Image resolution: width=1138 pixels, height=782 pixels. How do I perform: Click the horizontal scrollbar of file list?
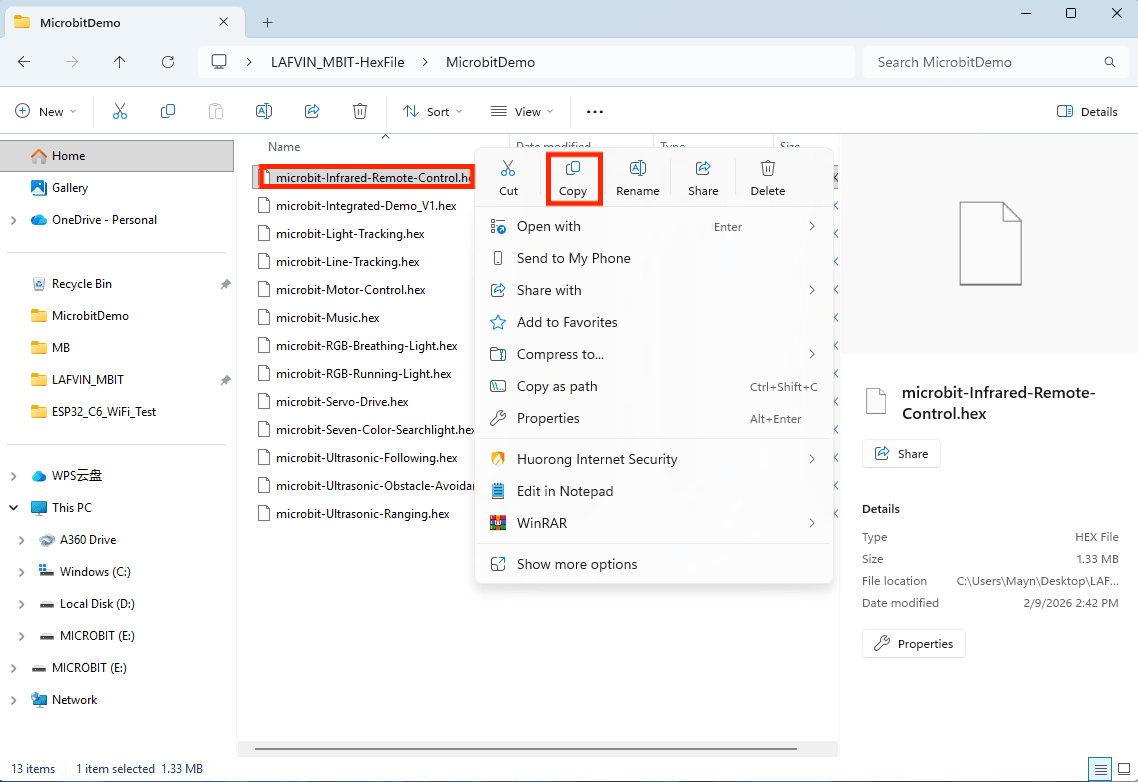(x=525, y=749)
